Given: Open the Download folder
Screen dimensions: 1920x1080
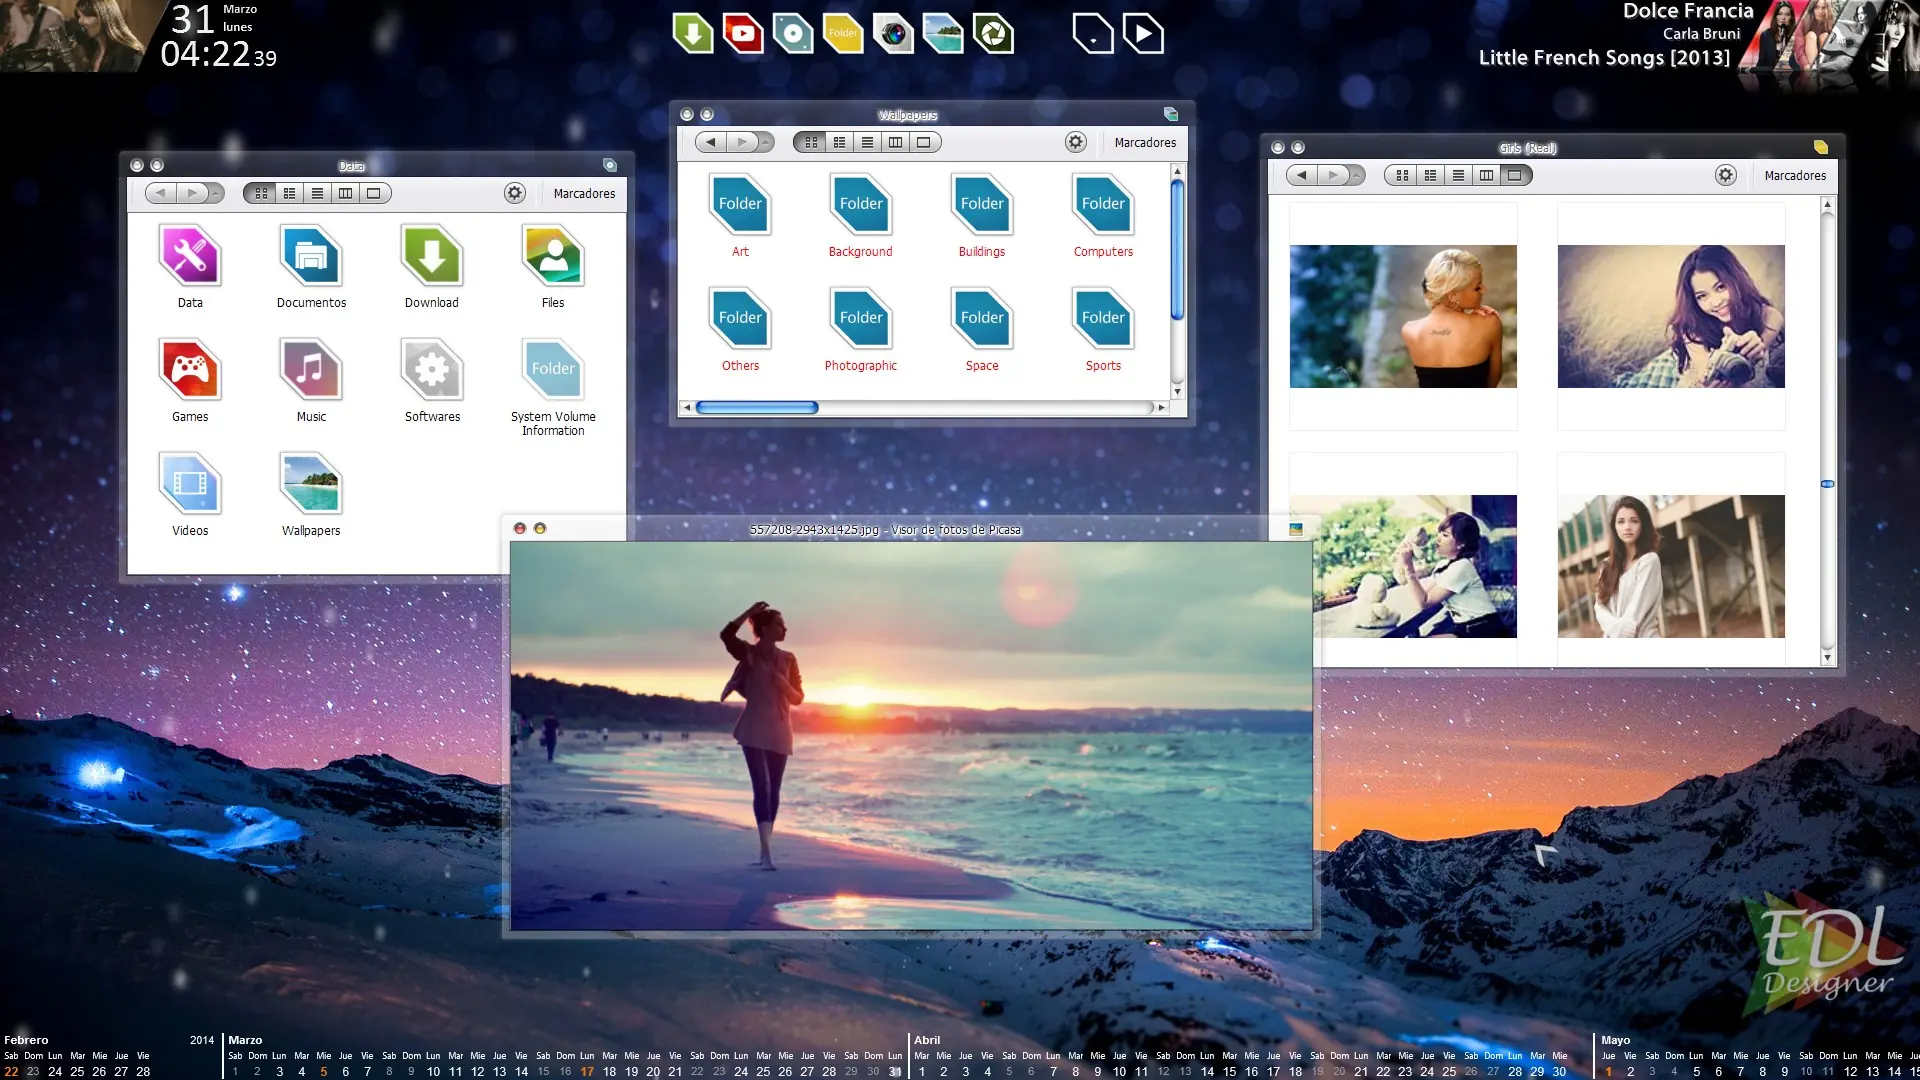Looking at the screenshot, I should (x=432, y=256).
